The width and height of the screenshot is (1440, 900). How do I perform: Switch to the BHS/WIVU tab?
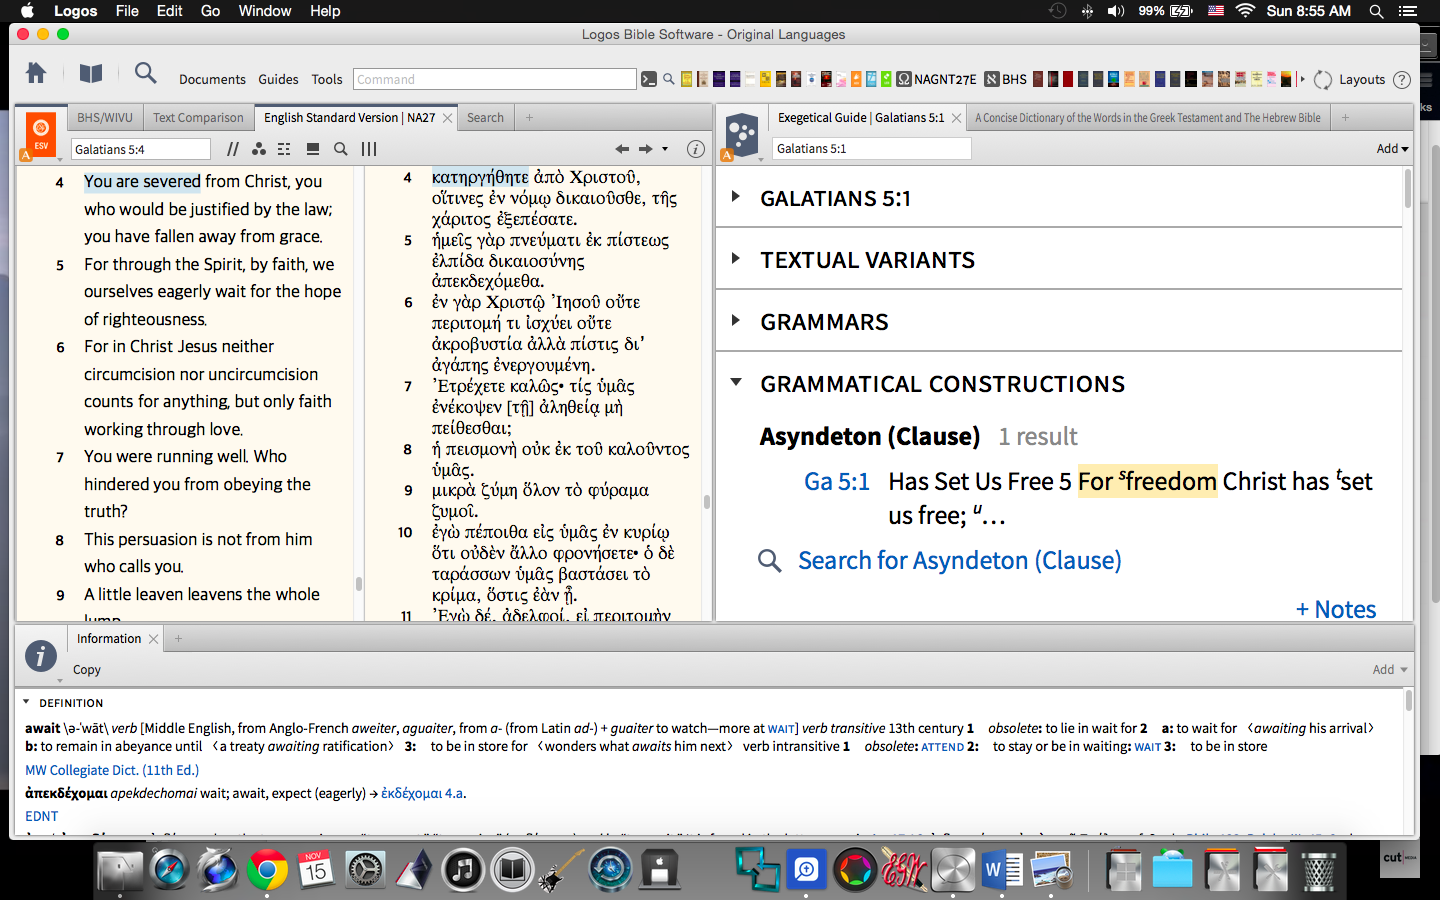(105, 118)
